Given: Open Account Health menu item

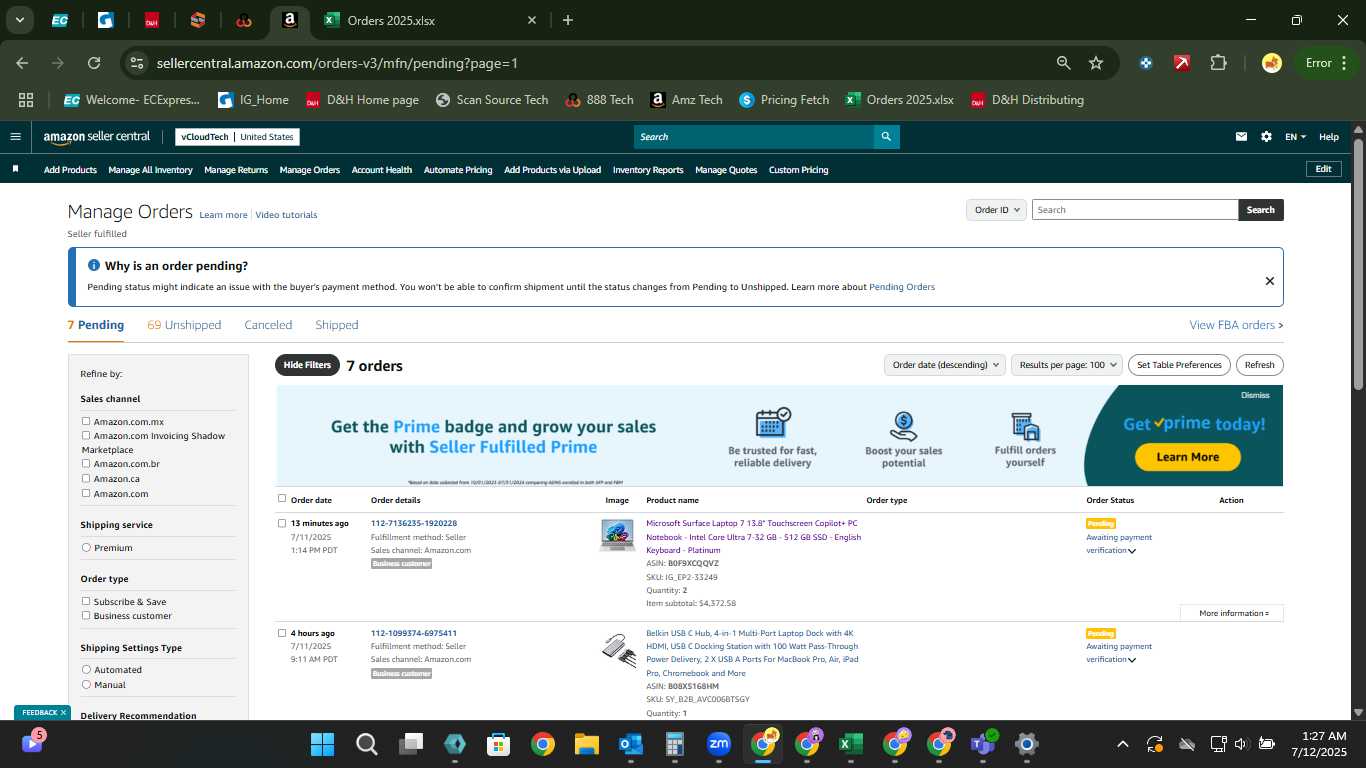Looking at the screenshot, I should point(382,170).
